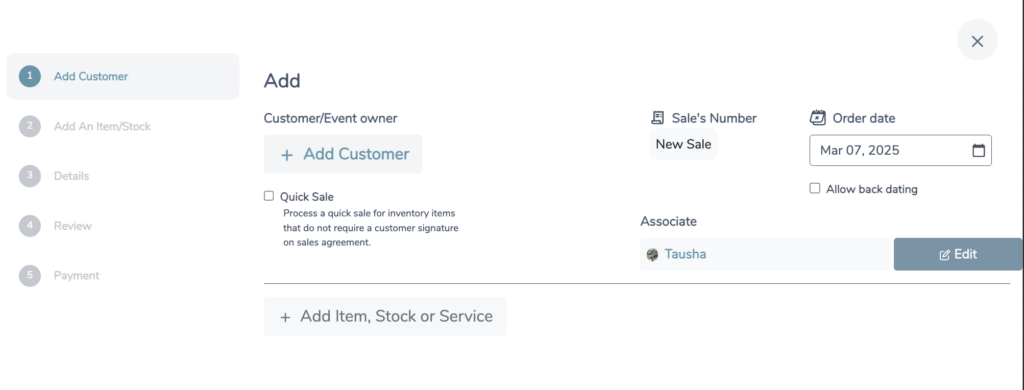Close the Add sale dialog
The height and width of the screenshot is (390, 1024).
click(x=977, y=41)
